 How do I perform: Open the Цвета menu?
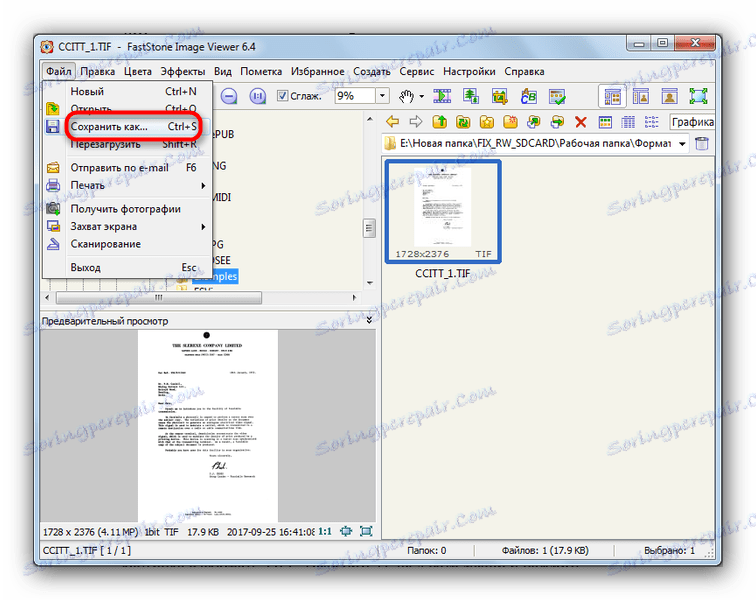pyautogui.click(x=138, y=71)
